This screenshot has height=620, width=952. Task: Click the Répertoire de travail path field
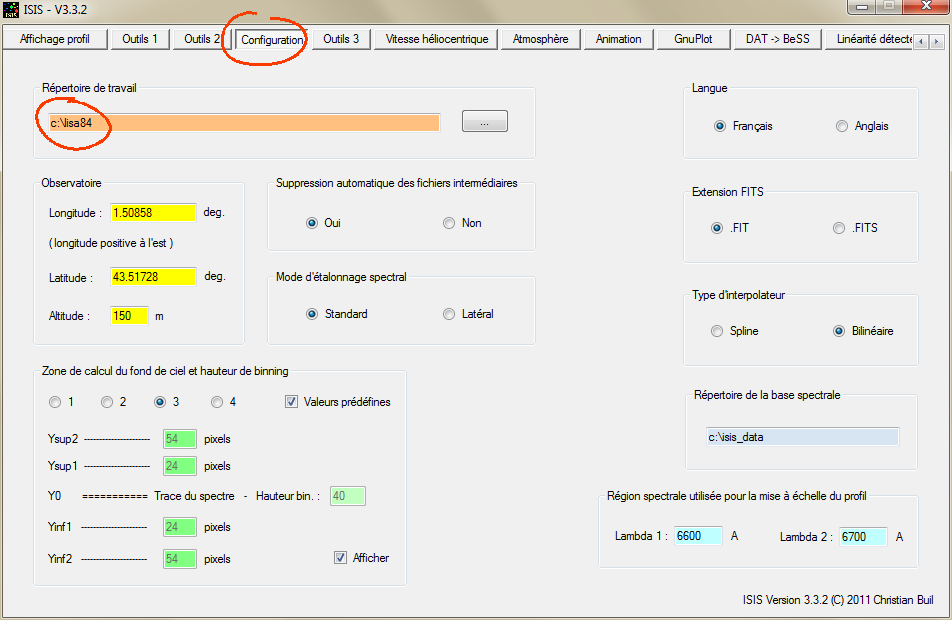pos(242,122)
